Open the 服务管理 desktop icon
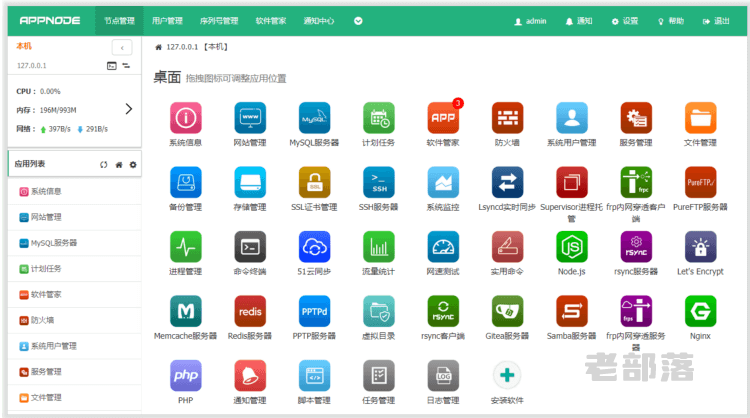This screenshot has height=418, width=750. point(636,118)
